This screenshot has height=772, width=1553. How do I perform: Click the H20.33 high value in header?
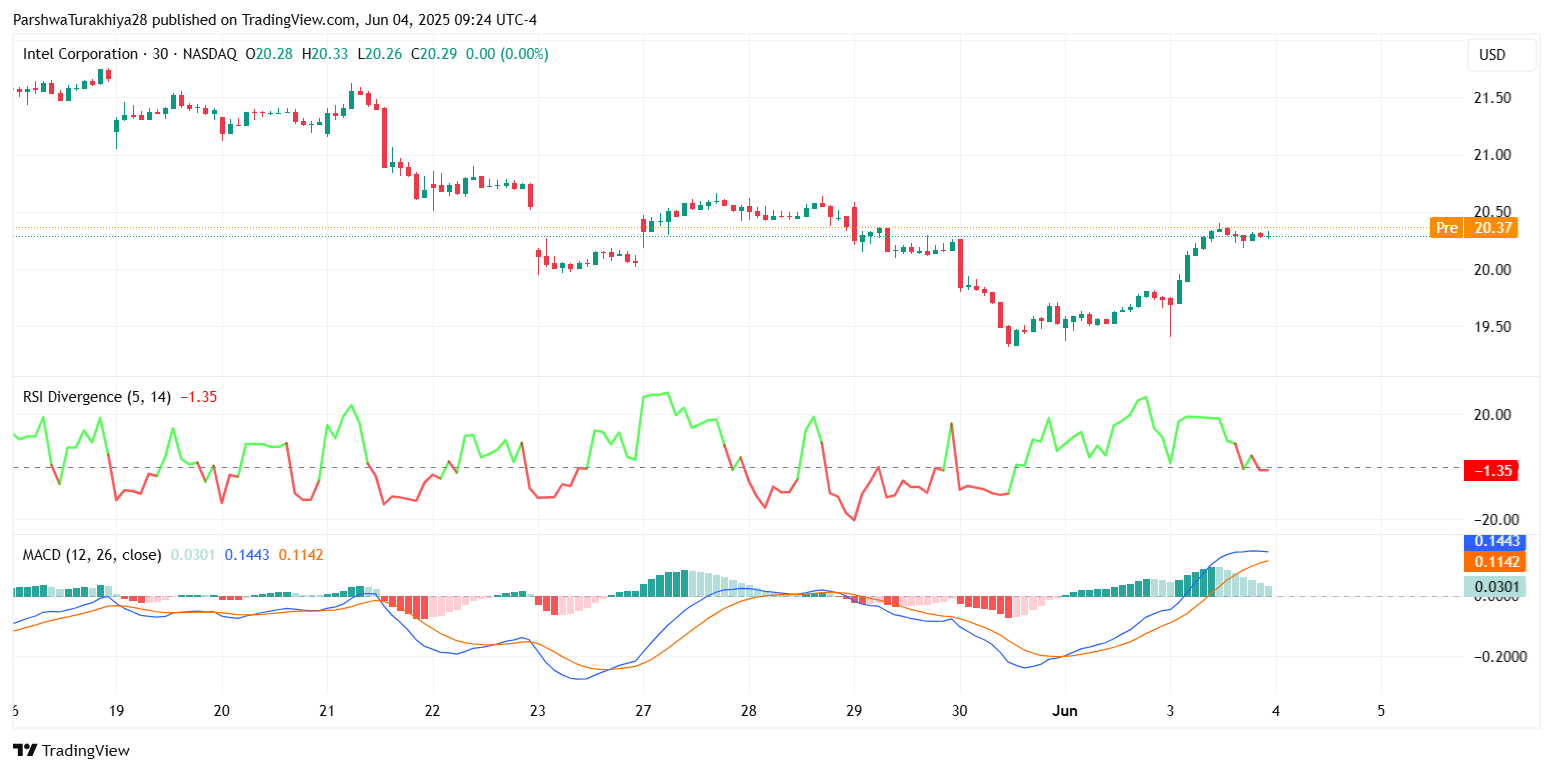pos(326,54)
